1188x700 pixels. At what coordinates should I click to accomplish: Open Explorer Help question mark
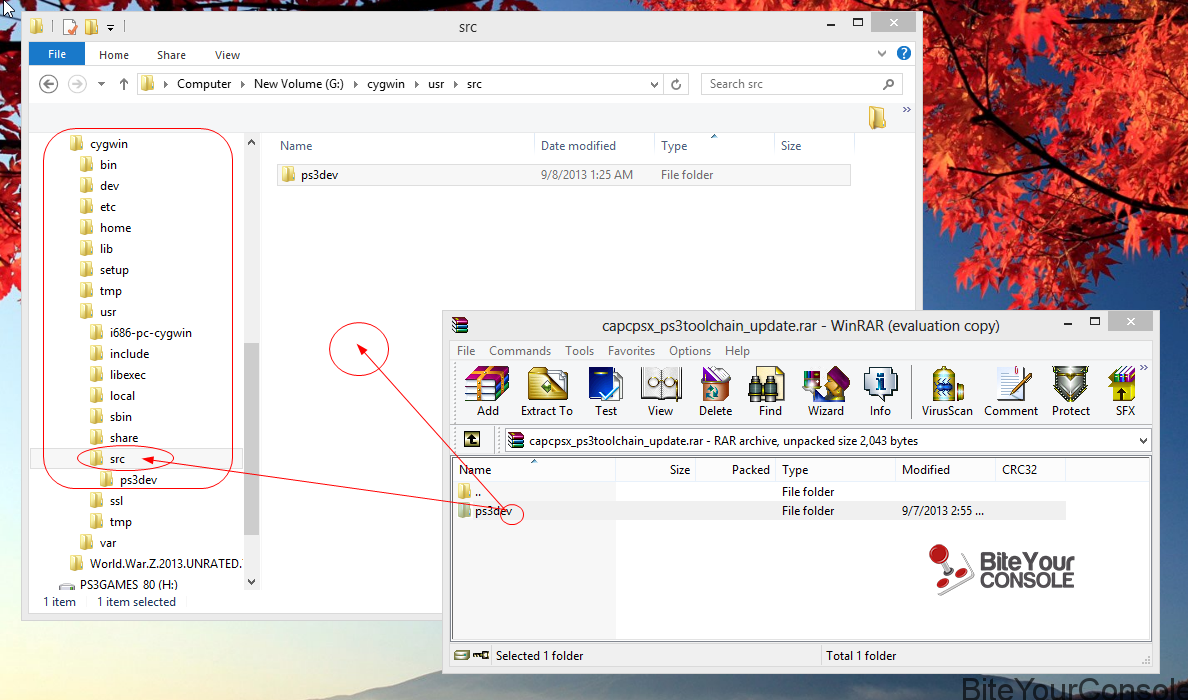click(x=904, y=53)
